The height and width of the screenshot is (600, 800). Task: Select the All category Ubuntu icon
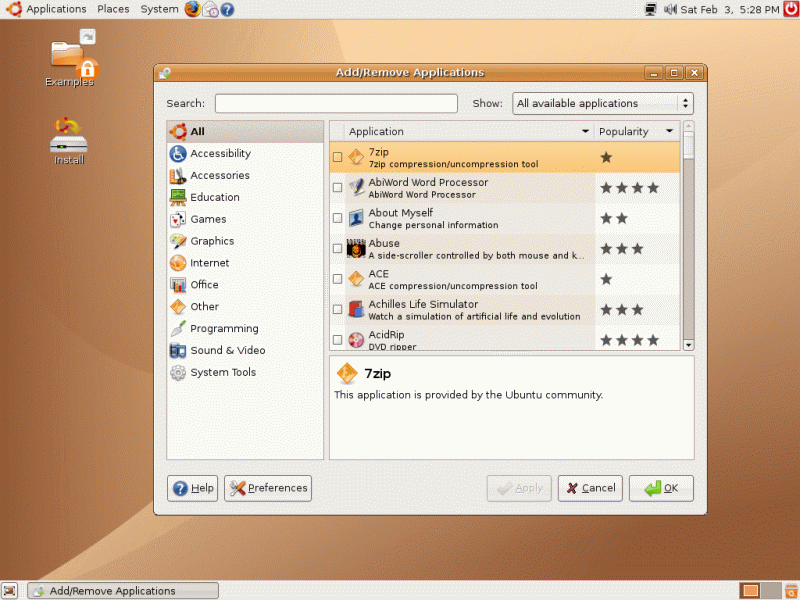178,132
